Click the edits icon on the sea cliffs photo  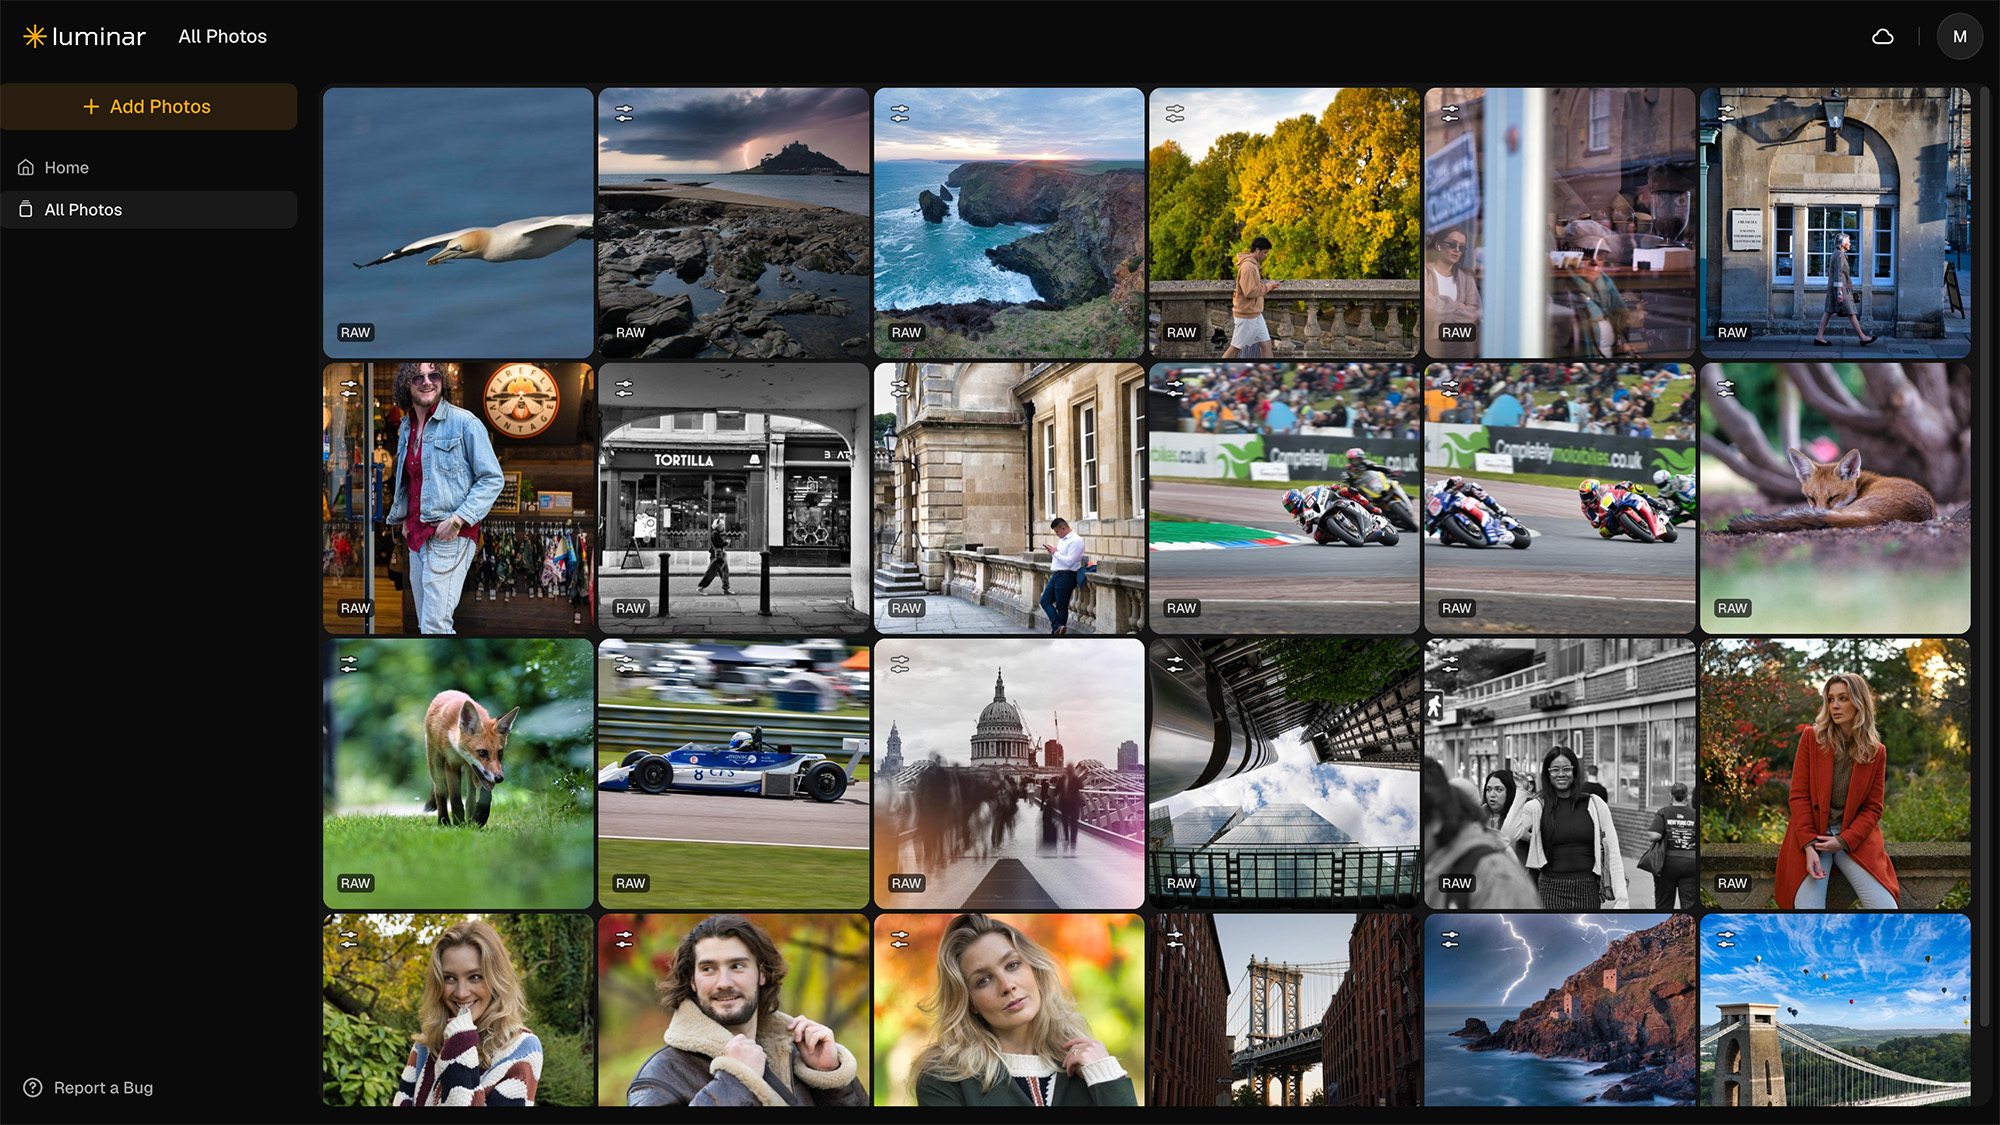tap(899, 114)
